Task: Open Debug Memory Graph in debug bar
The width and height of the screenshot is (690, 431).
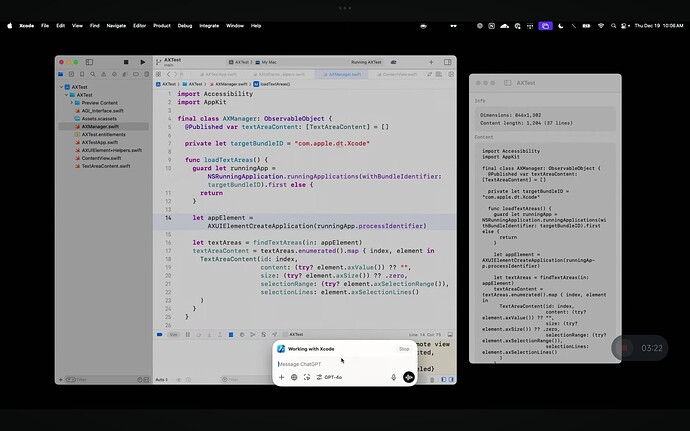Action: [x=253, y=335]
